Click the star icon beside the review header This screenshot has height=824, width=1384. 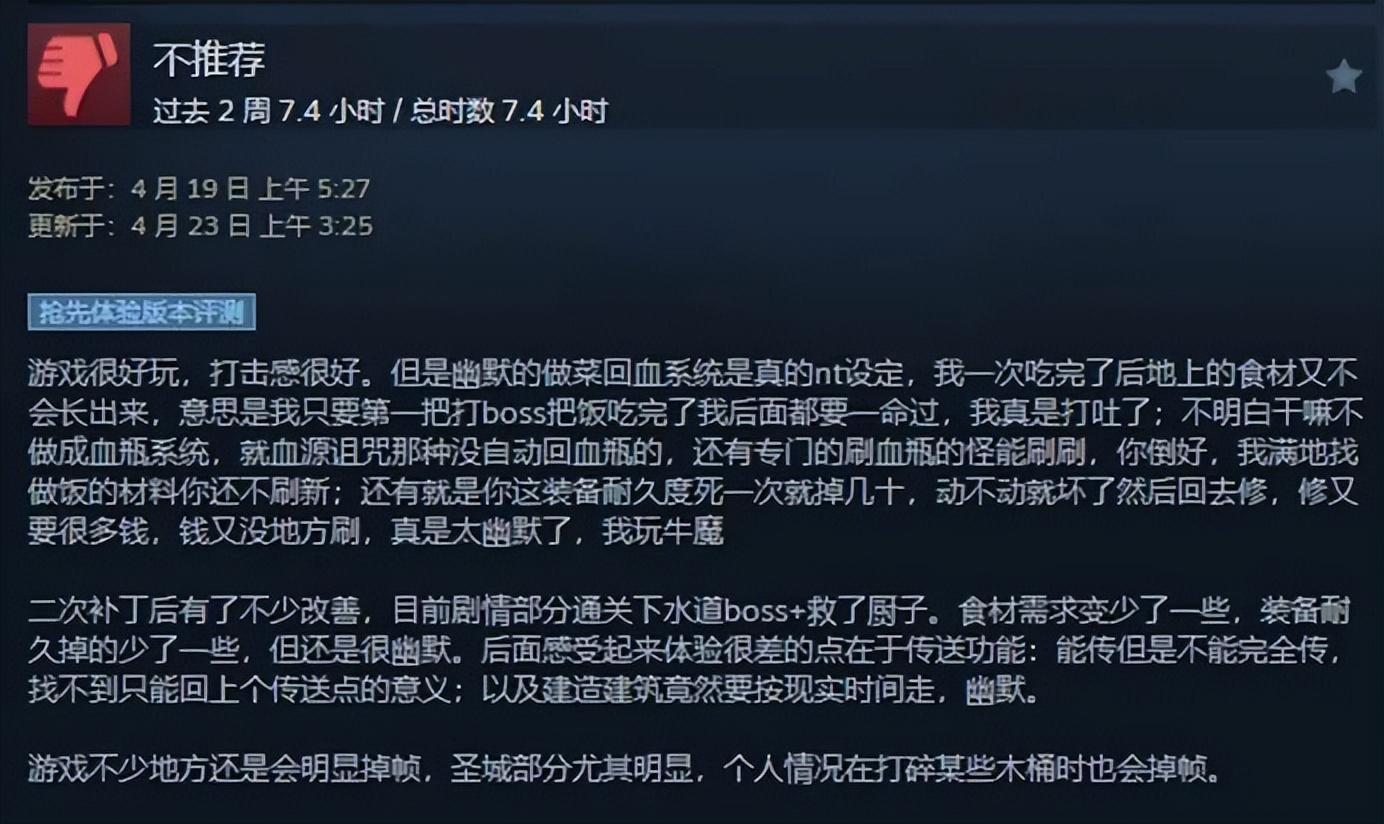(1343, 76)
